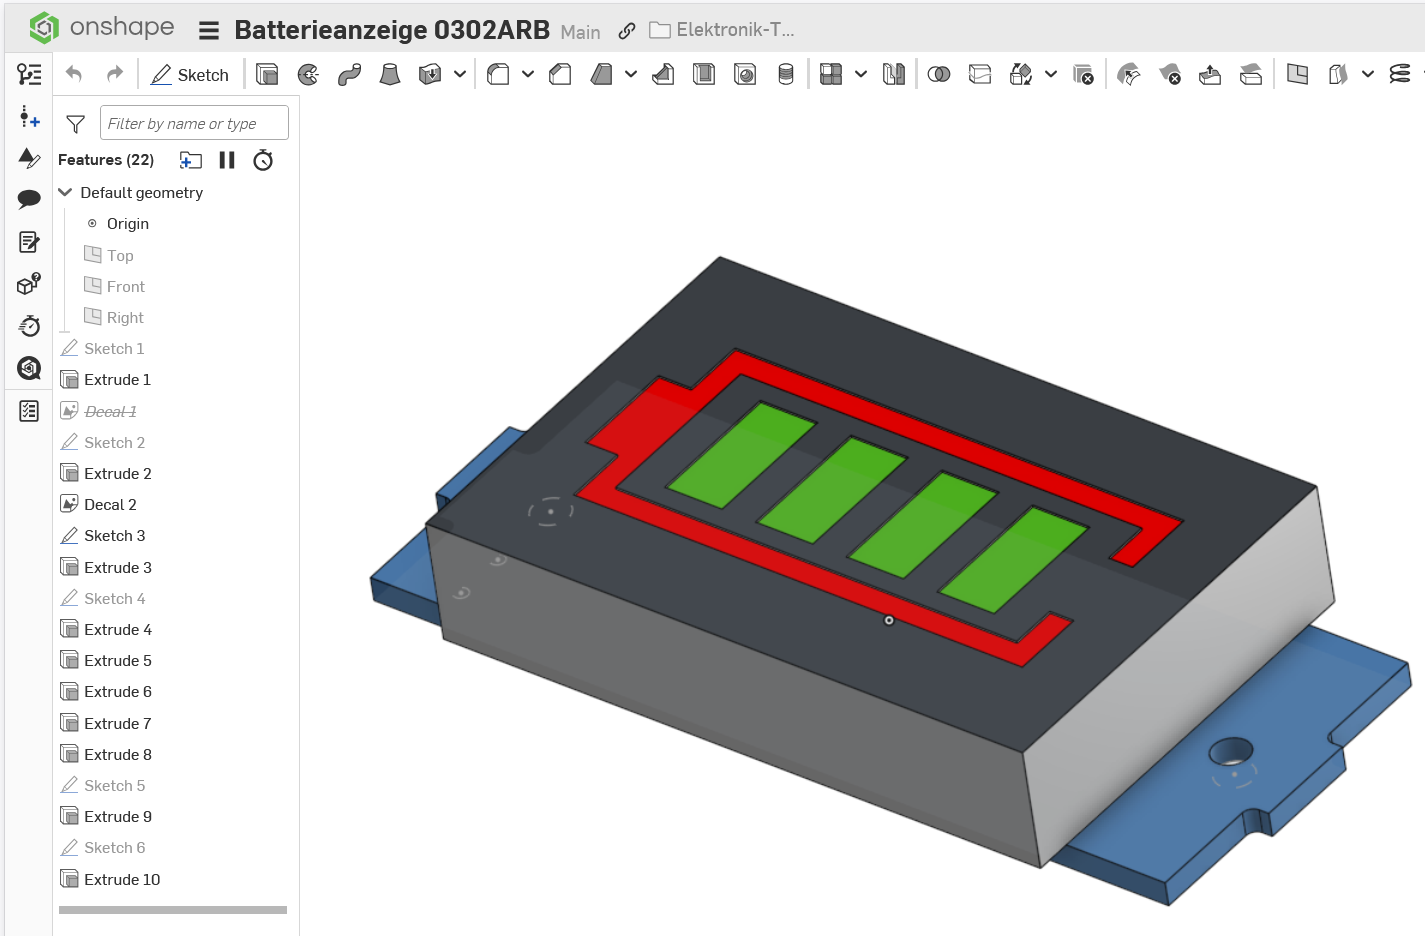Select the Split tool
Viewport: 1425px width, 936px height.
pyautogui.click(x=980, y=74)
